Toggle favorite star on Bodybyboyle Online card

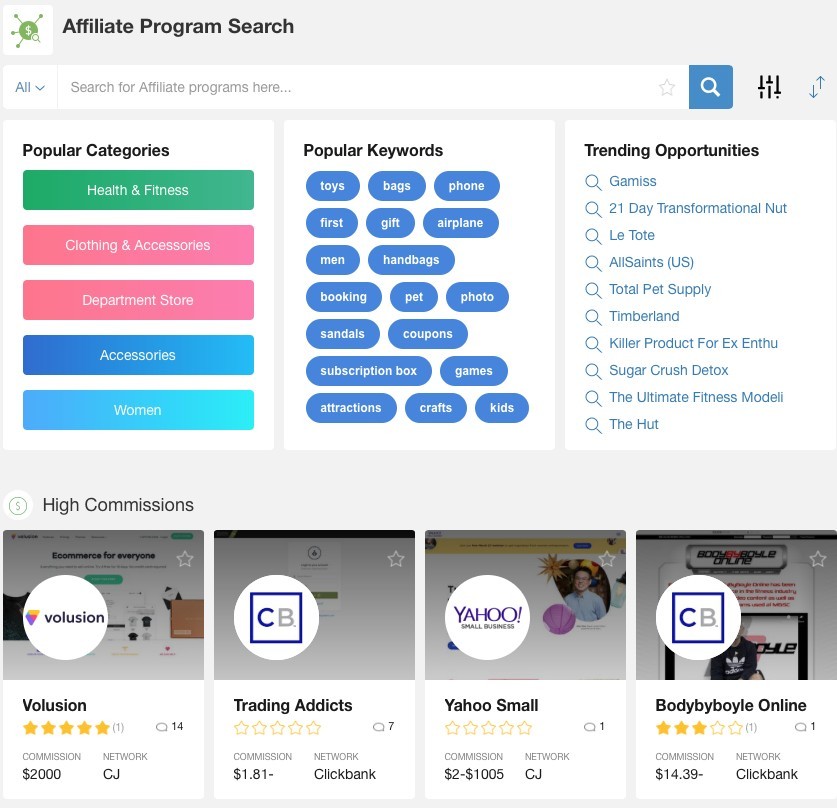pos(818,559)
